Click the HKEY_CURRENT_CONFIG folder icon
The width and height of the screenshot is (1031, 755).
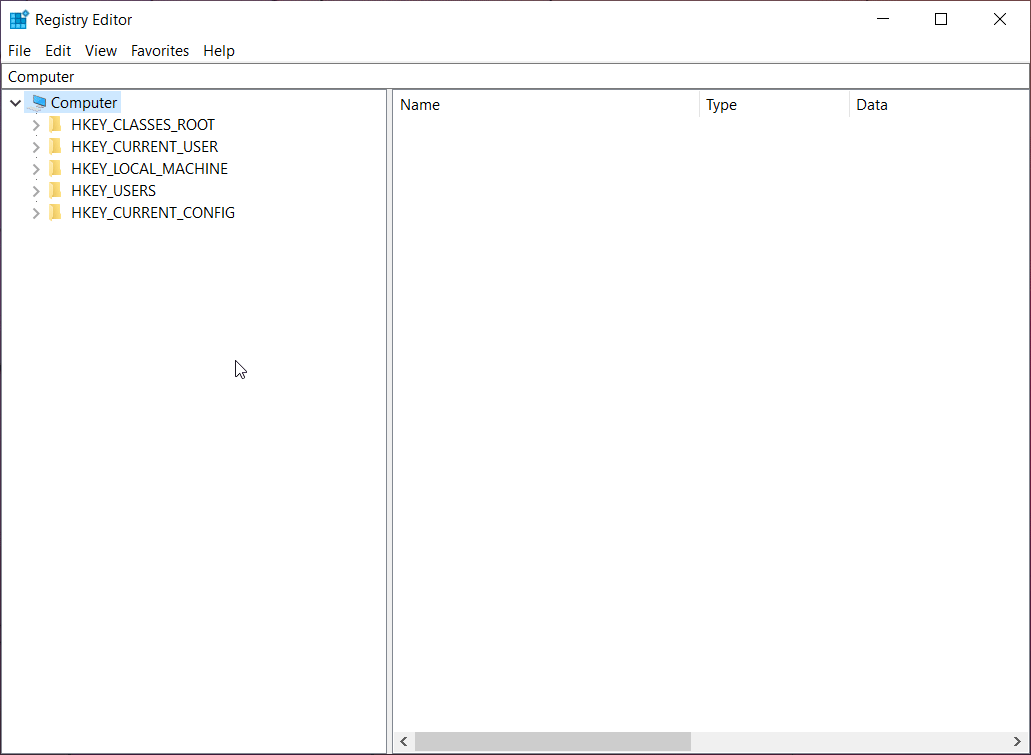click(56, 212)
